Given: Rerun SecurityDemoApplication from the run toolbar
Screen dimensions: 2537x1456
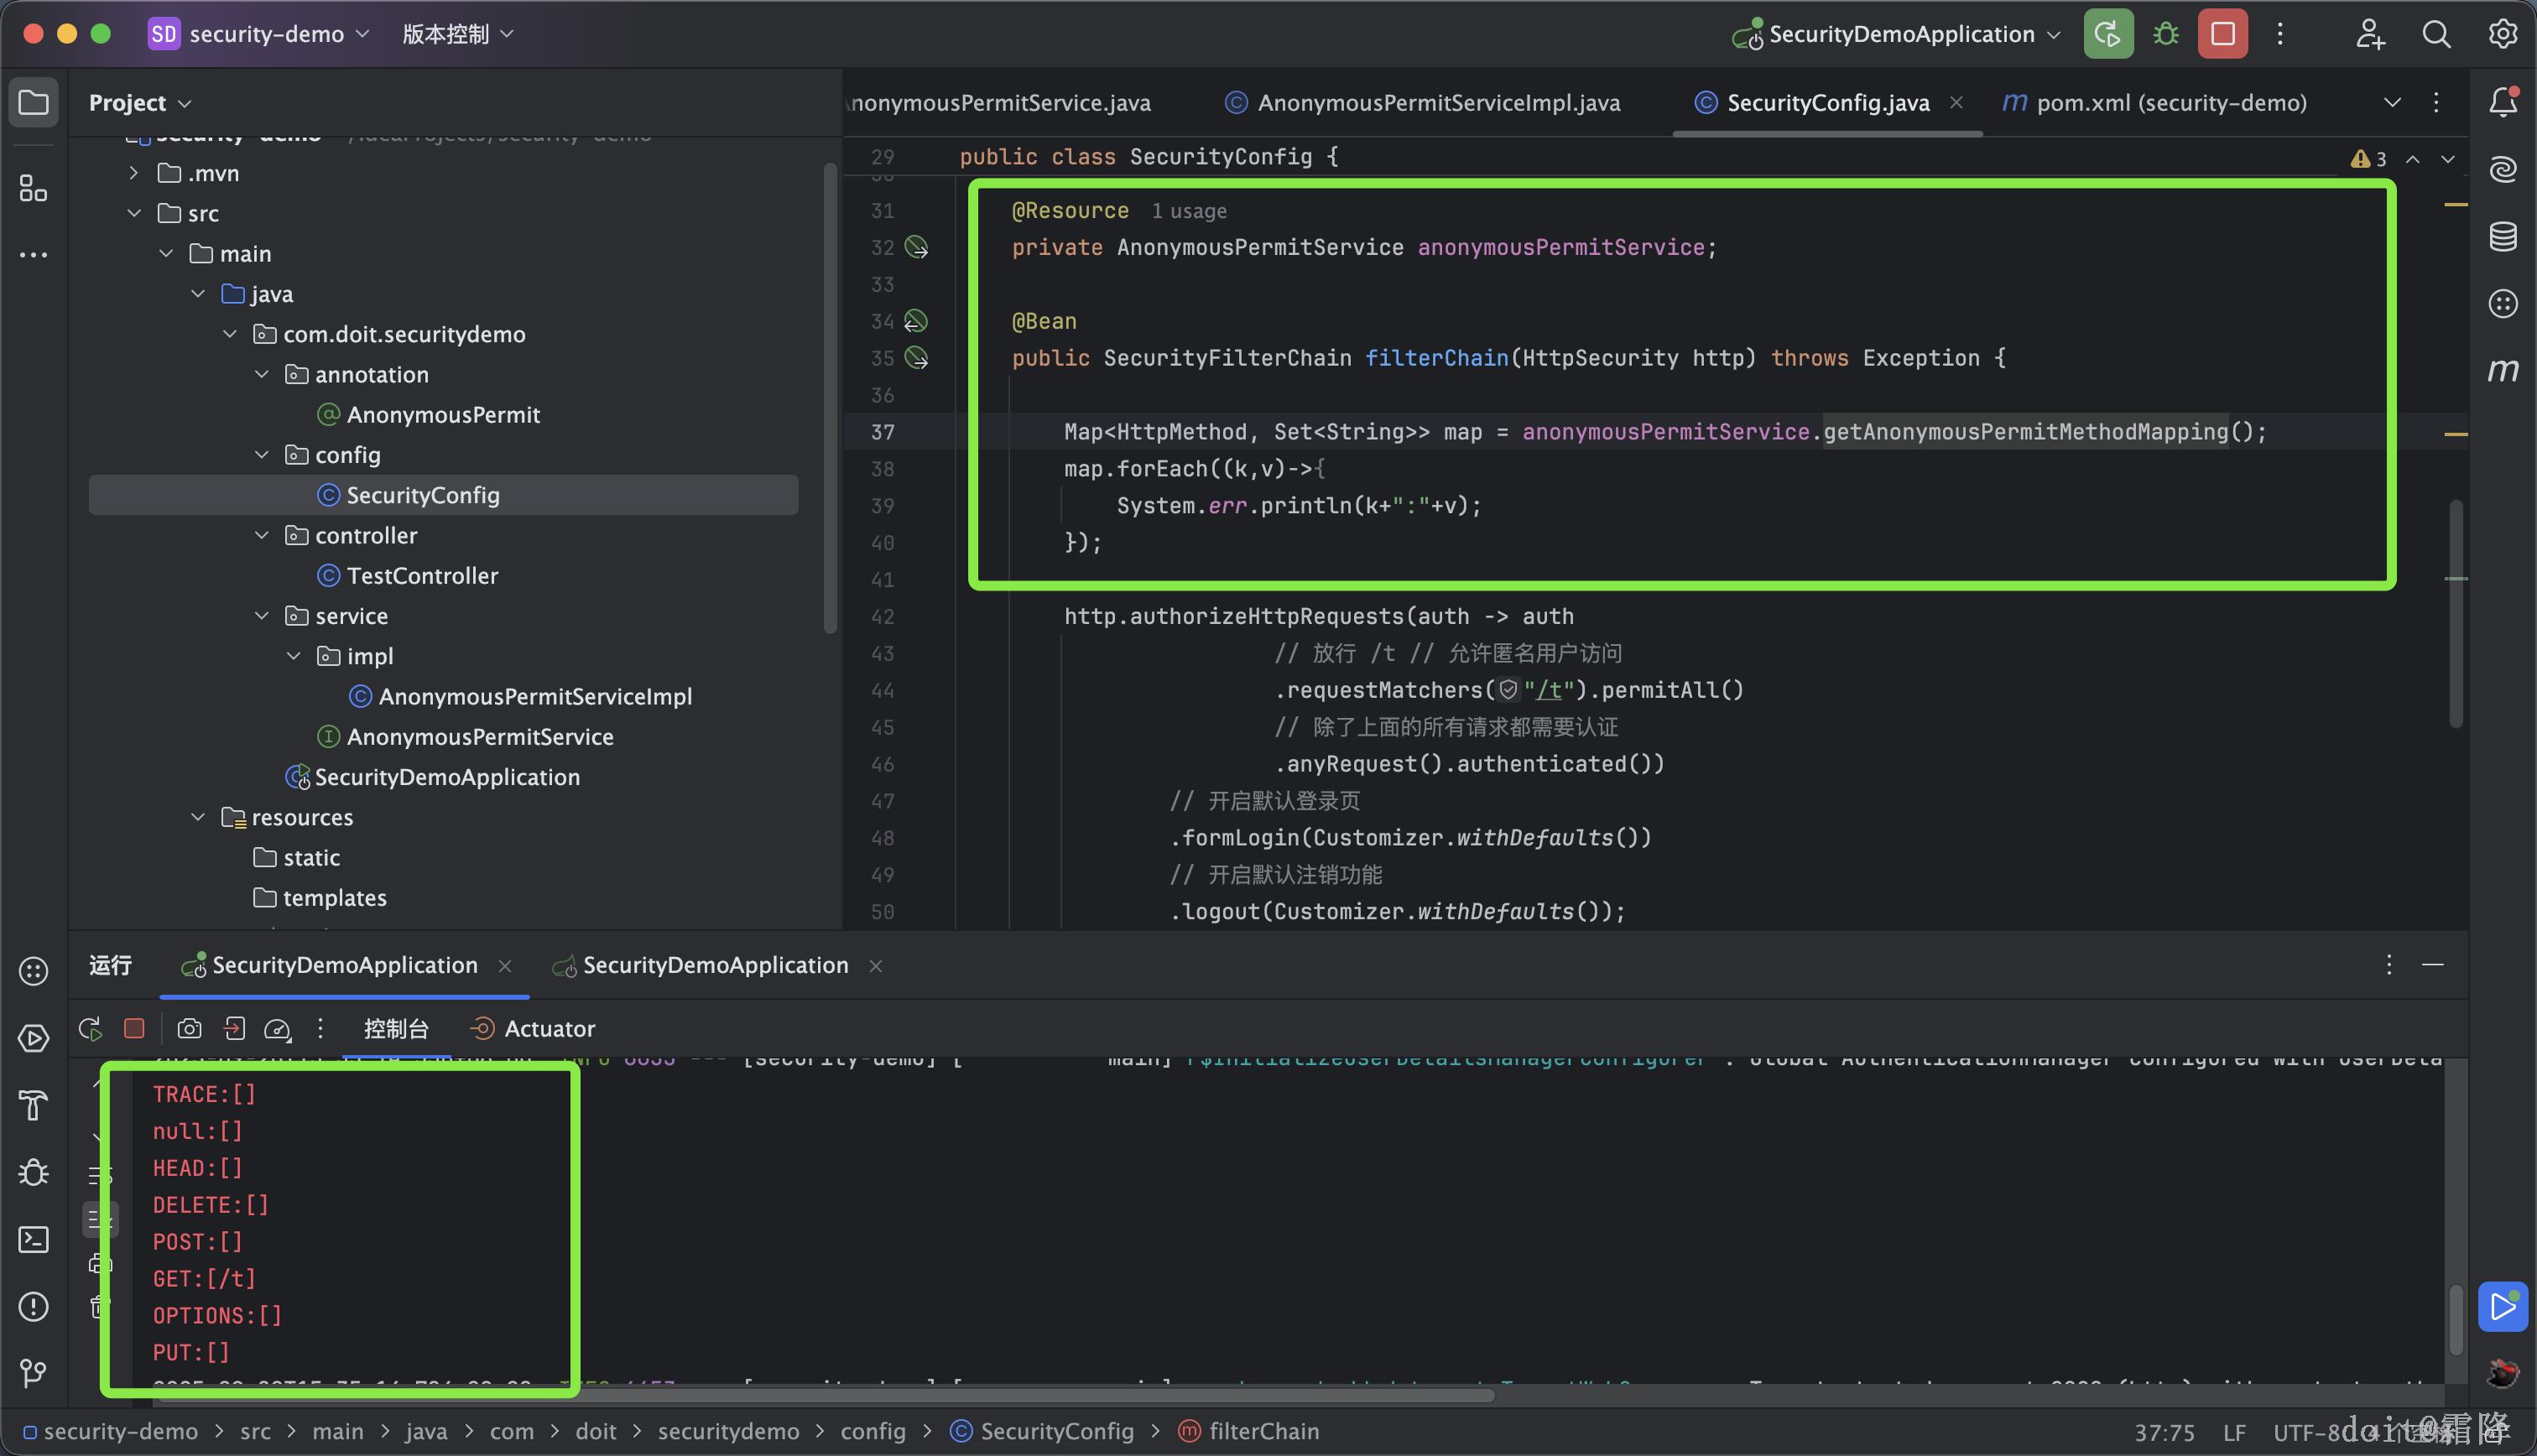Looking at the screenshot, I should tap(90, 1029).
